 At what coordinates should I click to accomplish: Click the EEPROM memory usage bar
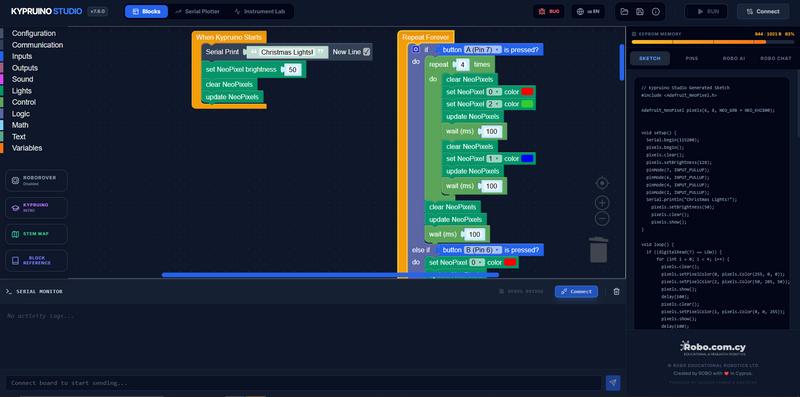coord(713,42)
